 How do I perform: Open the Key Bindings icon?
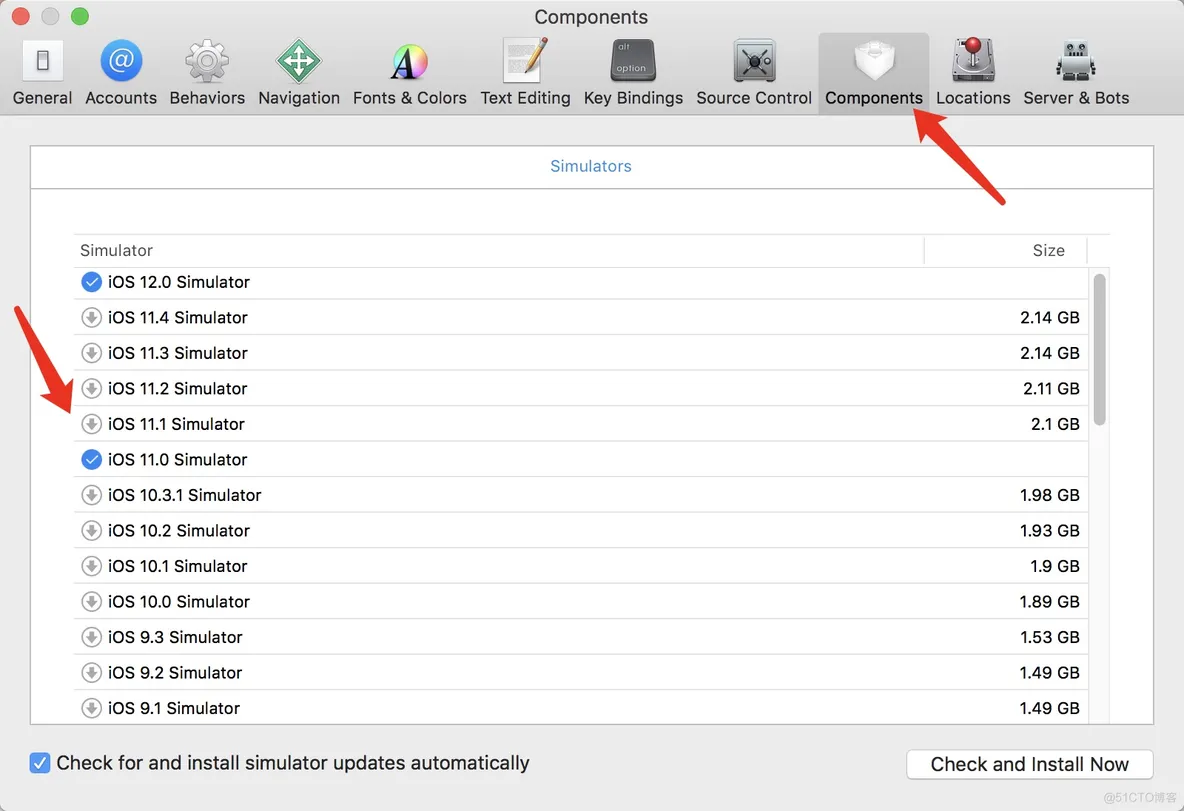[x=633, y=60]
